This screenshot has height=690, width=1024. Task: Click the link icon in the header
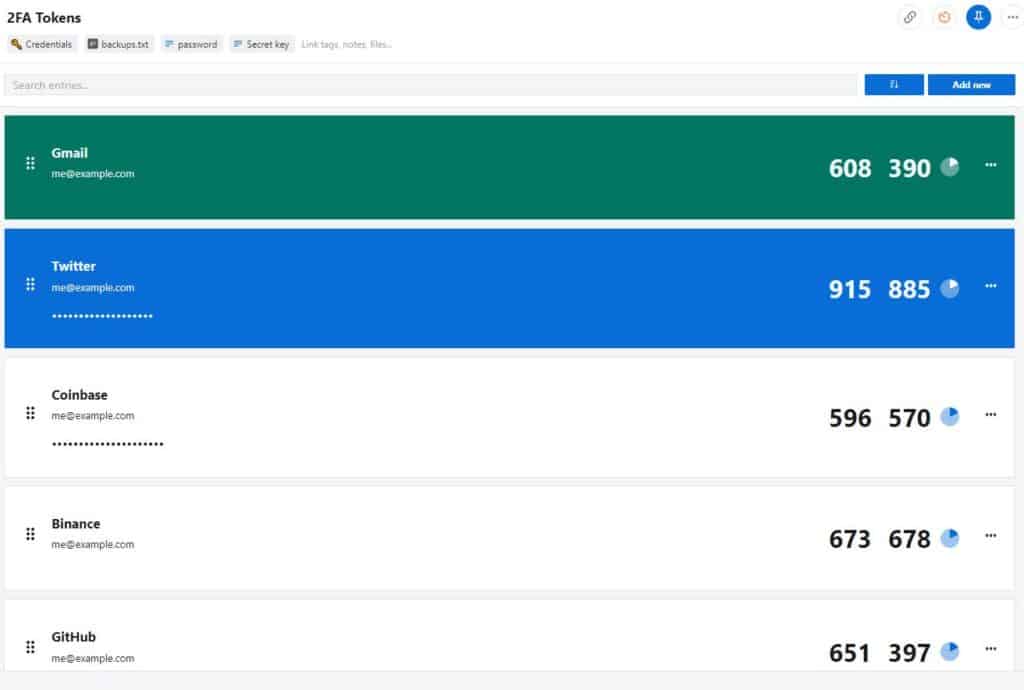coord(910,18)
